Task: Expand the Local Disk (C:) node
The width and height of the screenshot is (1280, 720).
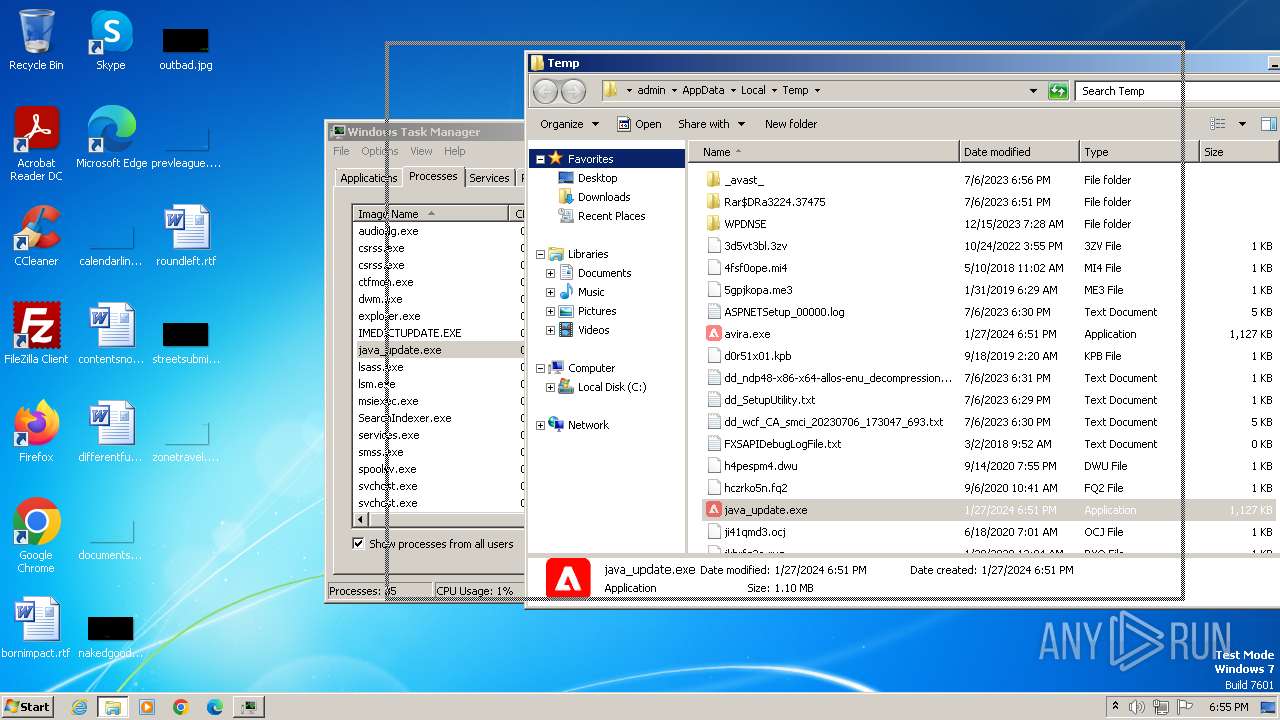Action: [x=550, y=387]
